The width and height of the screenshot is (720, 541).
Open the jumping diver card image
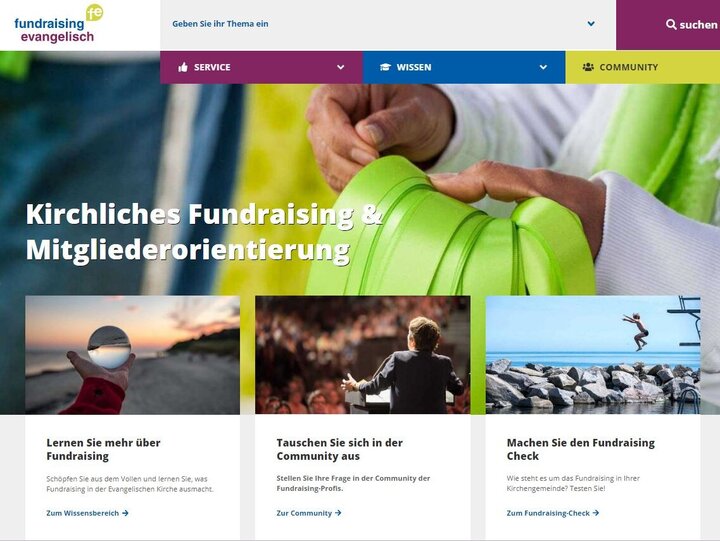tap(593, 355)
